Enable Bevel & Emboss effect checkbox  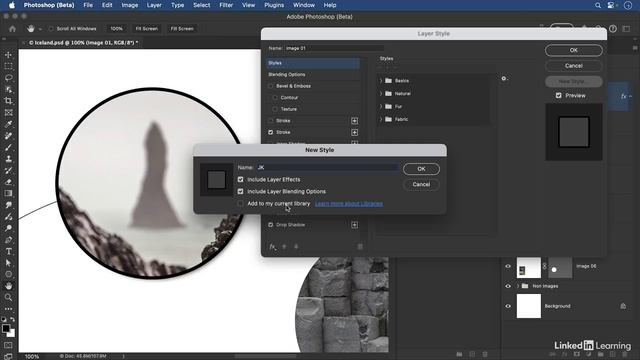pos(271,86)
